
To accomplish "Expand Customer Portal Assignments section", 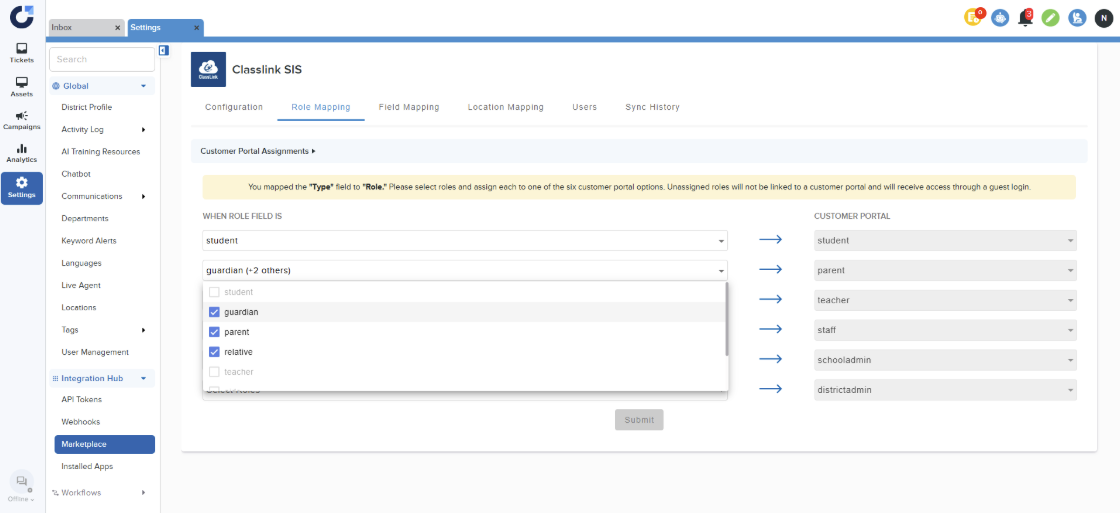I will coord(258,151).
